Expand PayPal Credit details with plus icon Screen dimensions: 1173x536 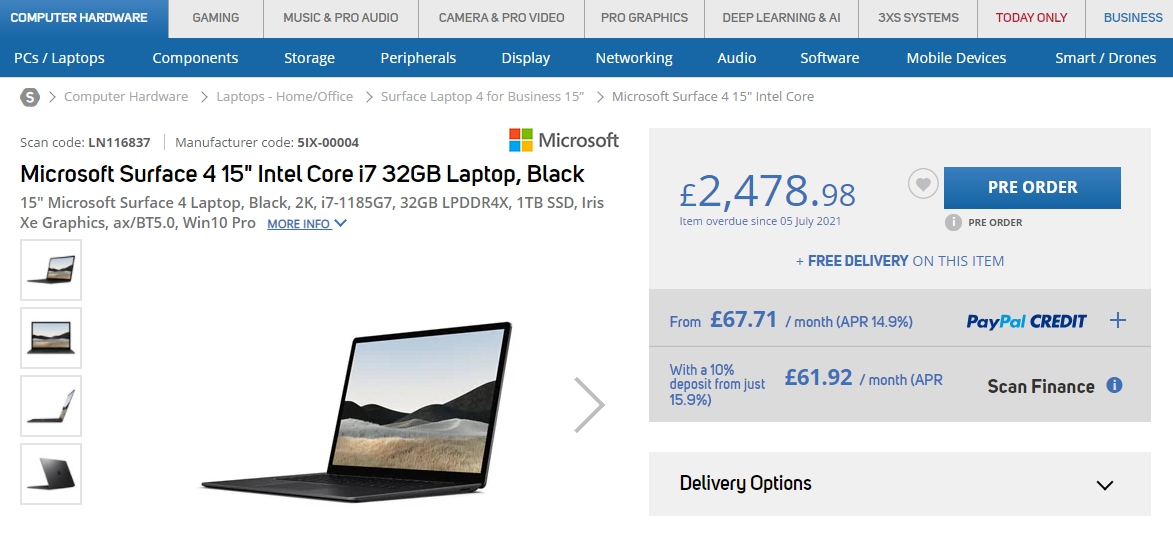pos(1118,320)
